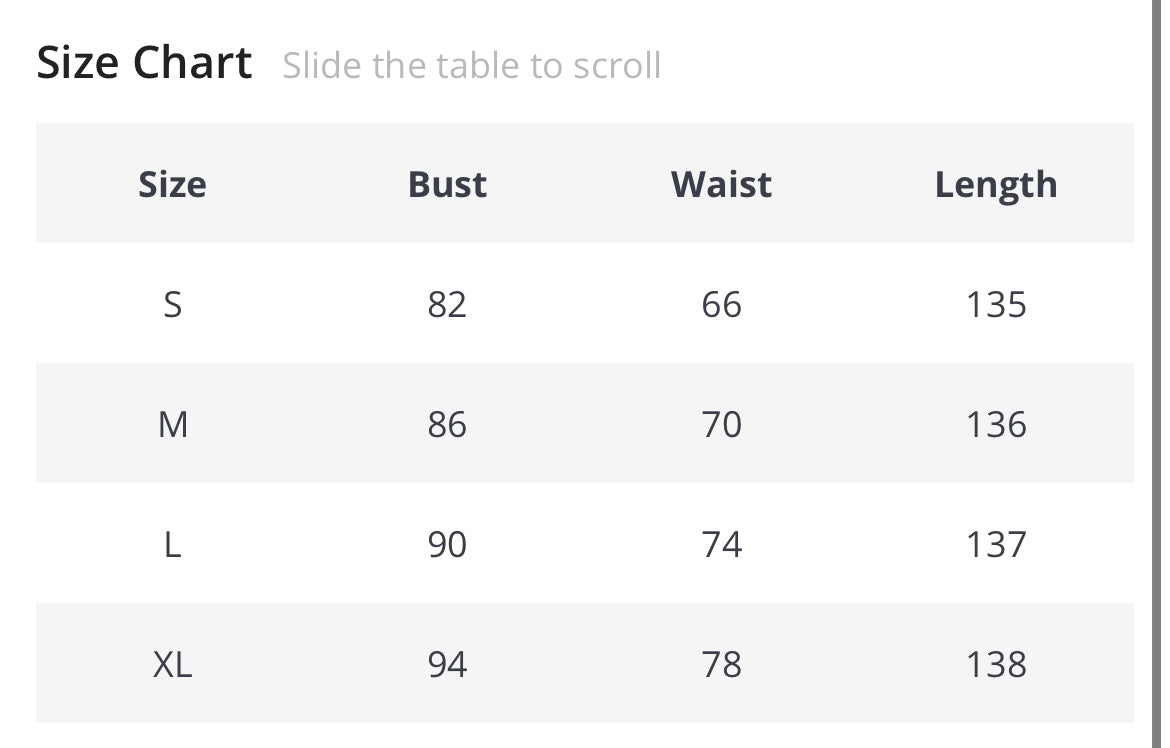1170x748 pixels.
Task: Select bust value 82 for size S
Action: point(447,304)
